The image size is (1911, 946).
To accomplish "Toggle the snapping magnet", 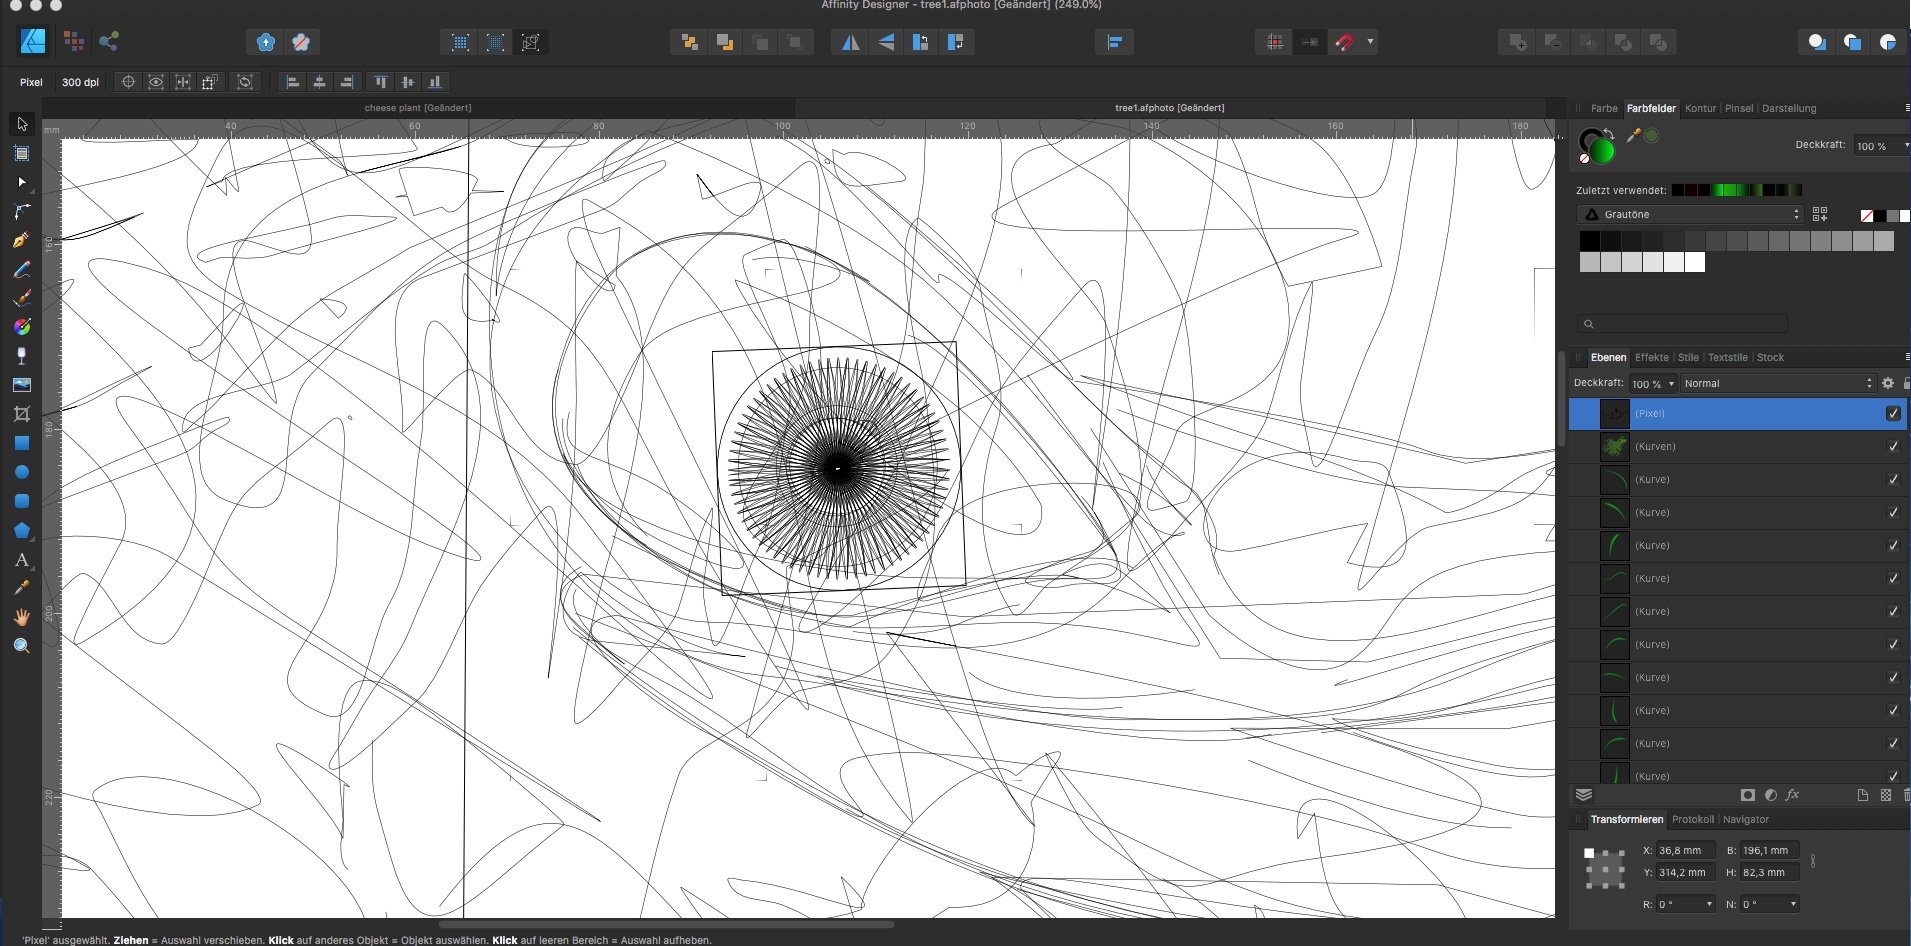I will click(1344, 42).
